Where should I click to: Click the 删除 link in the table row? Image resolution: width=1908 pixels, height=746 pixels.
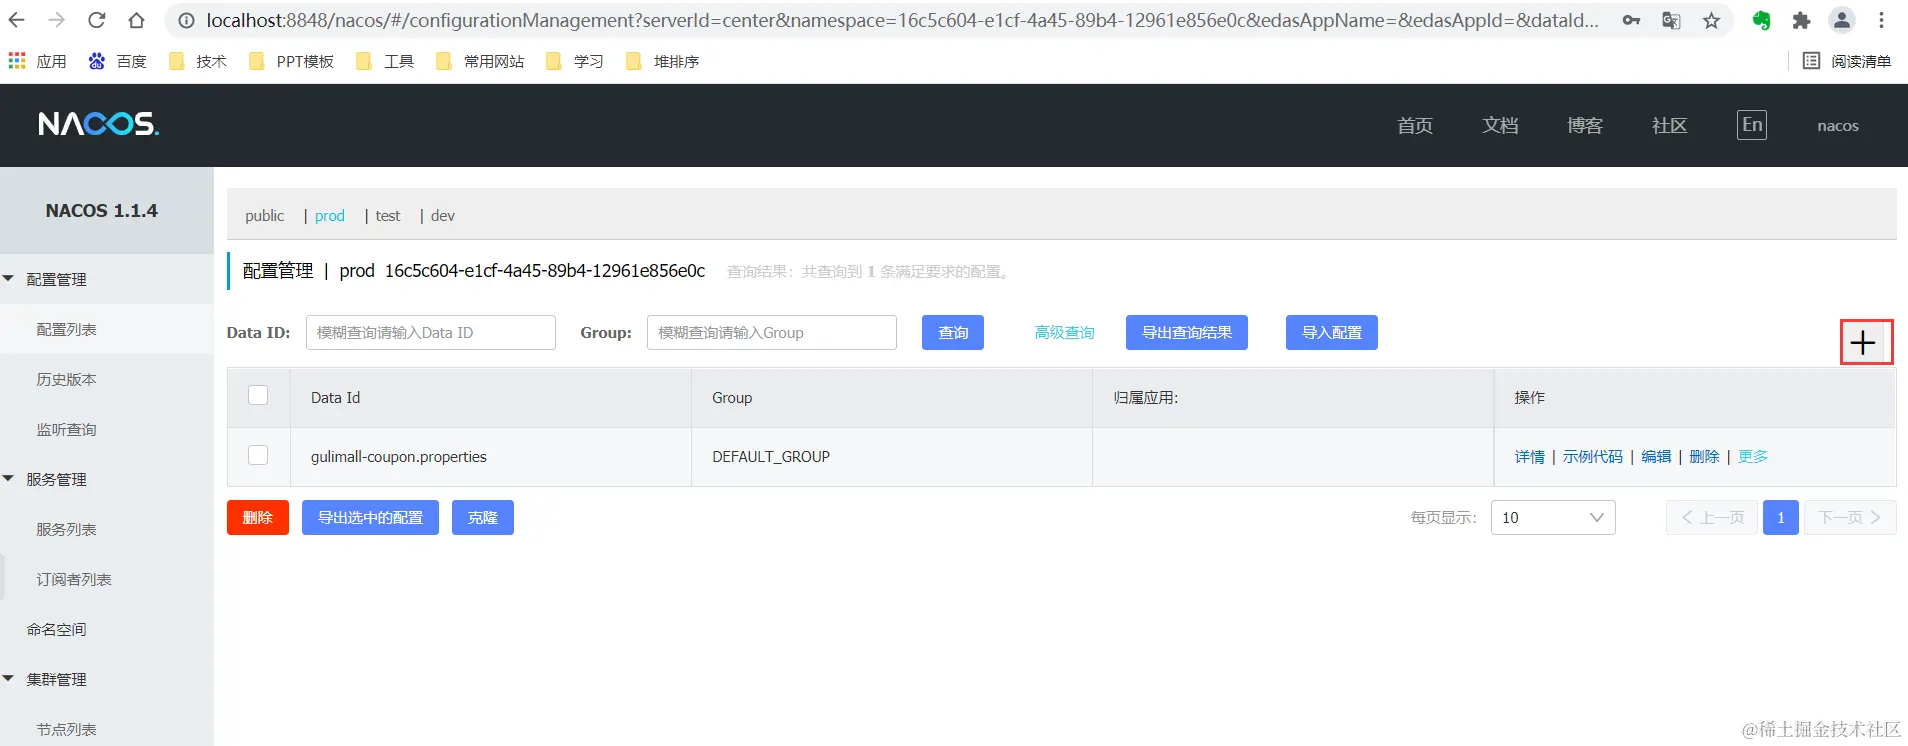(1704, 456)
